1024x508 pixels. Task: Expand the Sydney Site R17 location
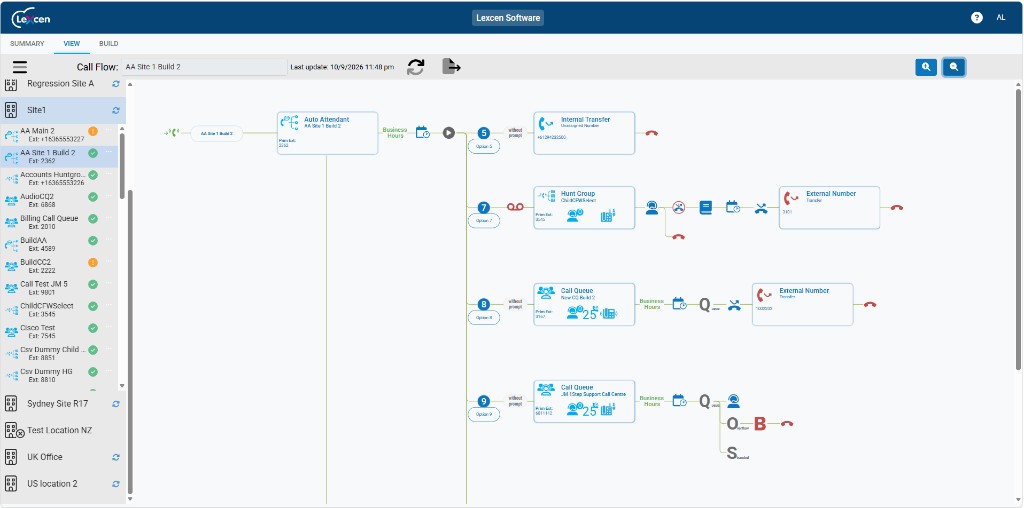click(63, 404)
